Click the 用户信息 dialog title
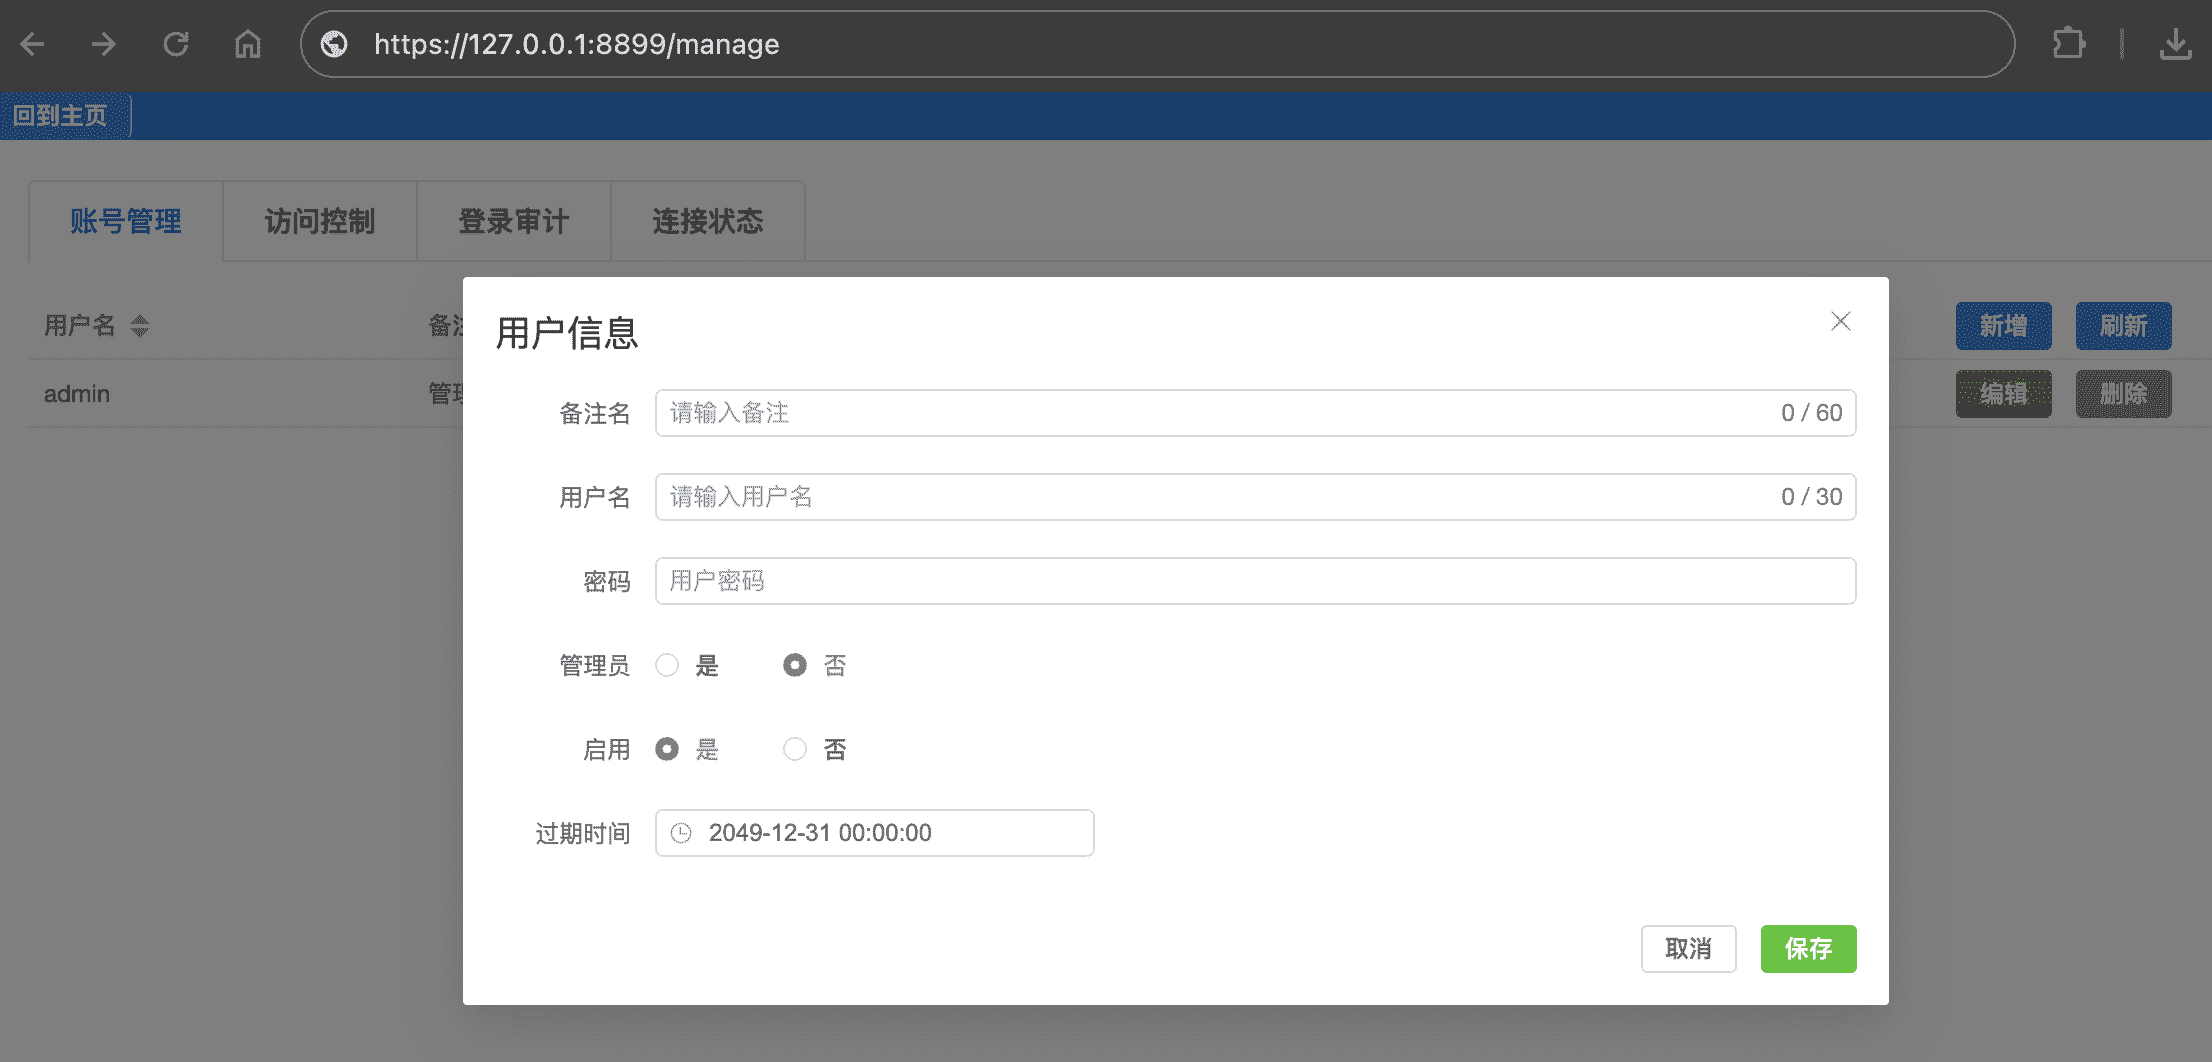Image resolution: width=2212 pixels, height=1062 pixels. point(567,333)
